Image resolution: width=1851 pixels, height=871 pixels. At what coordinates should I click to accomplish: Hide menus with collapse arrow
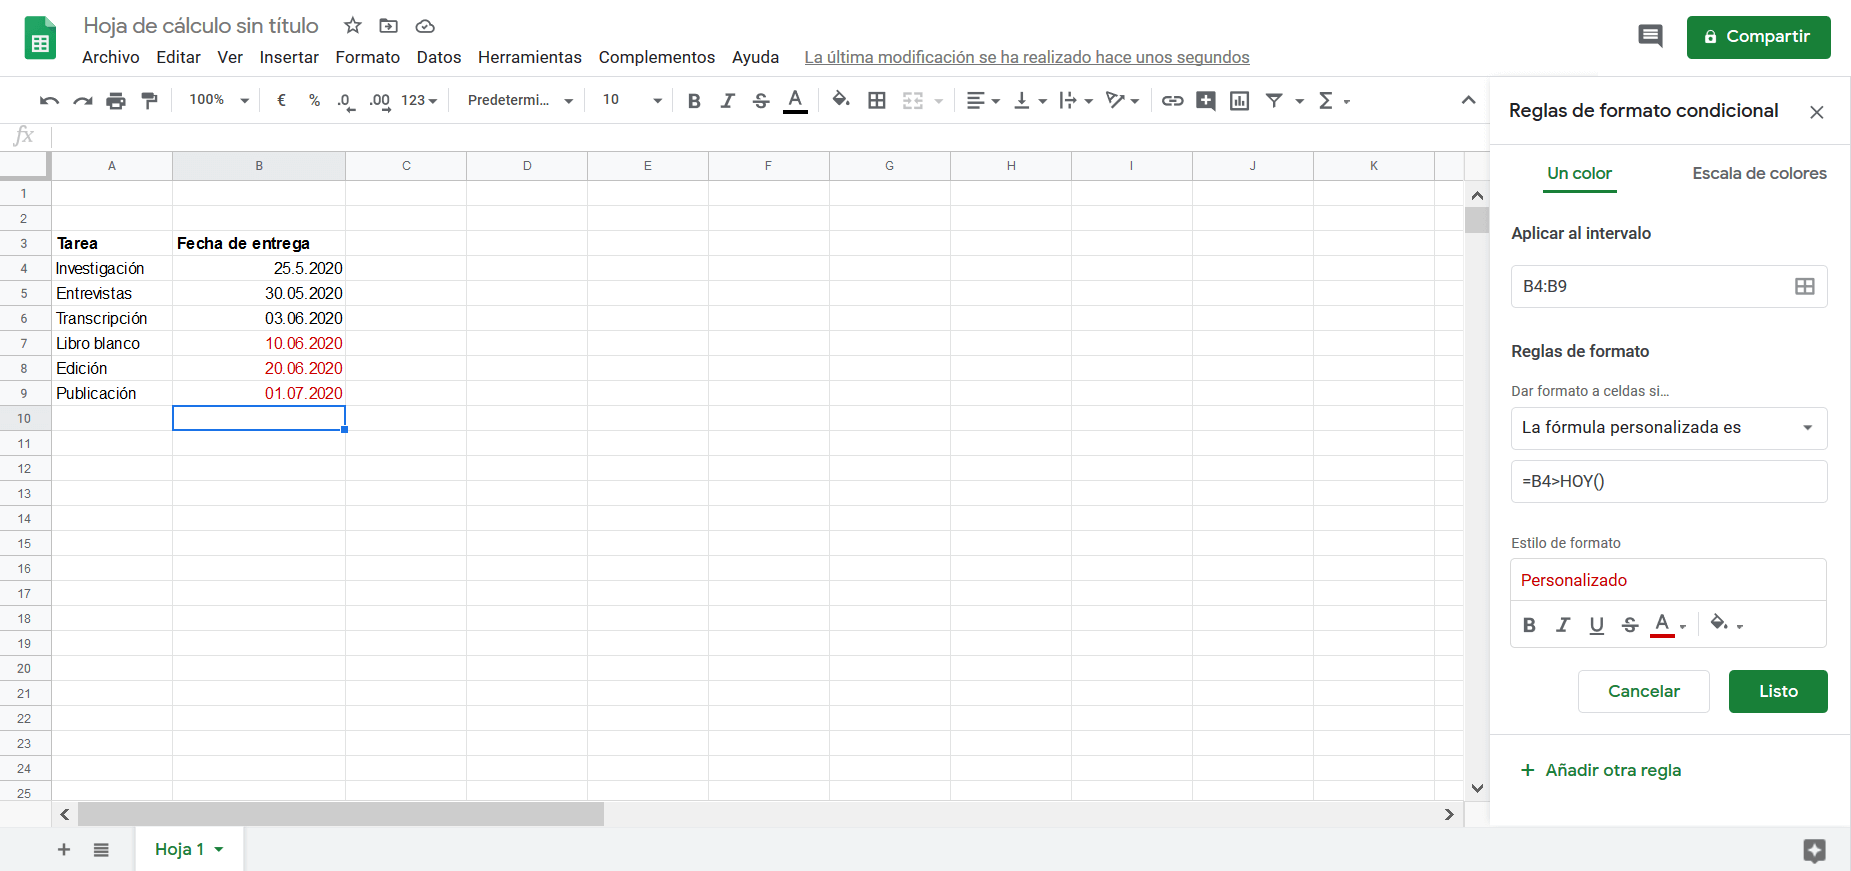1468,100
